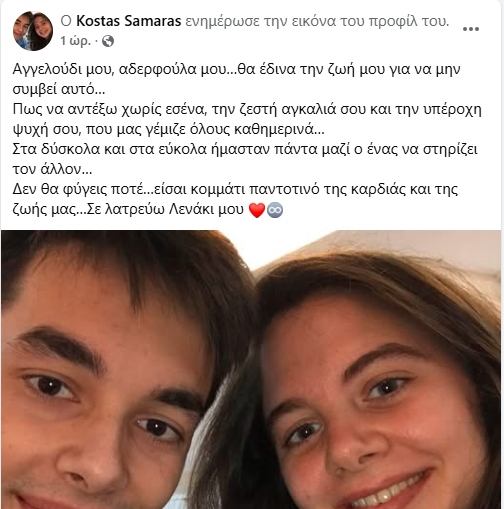504x509 pixels.
Task: Click 'ενημέρωσε την εικόνα του προφίλ του' text
Action: coord(317,21)
